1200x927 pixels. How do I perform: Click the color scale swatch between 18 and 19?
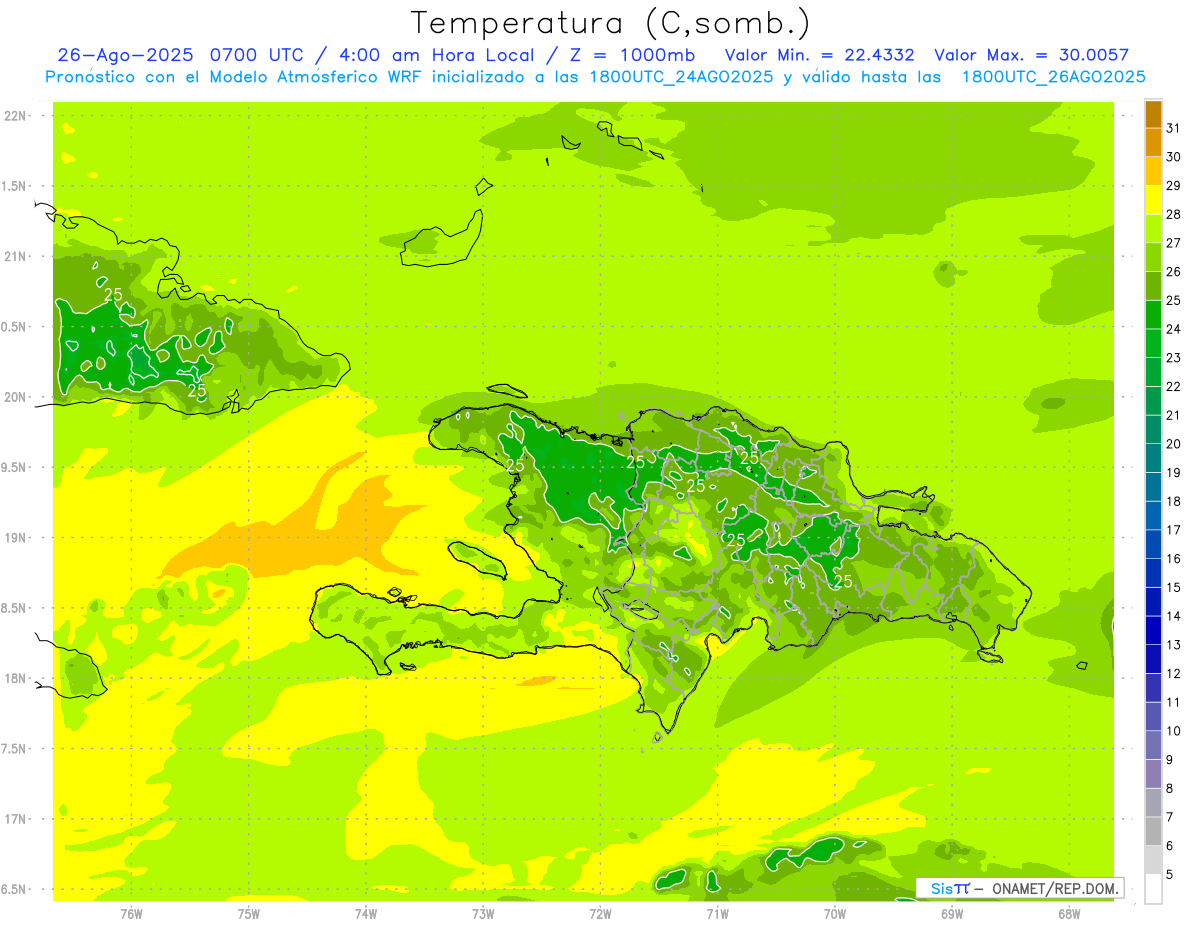tap(1153, 487)
